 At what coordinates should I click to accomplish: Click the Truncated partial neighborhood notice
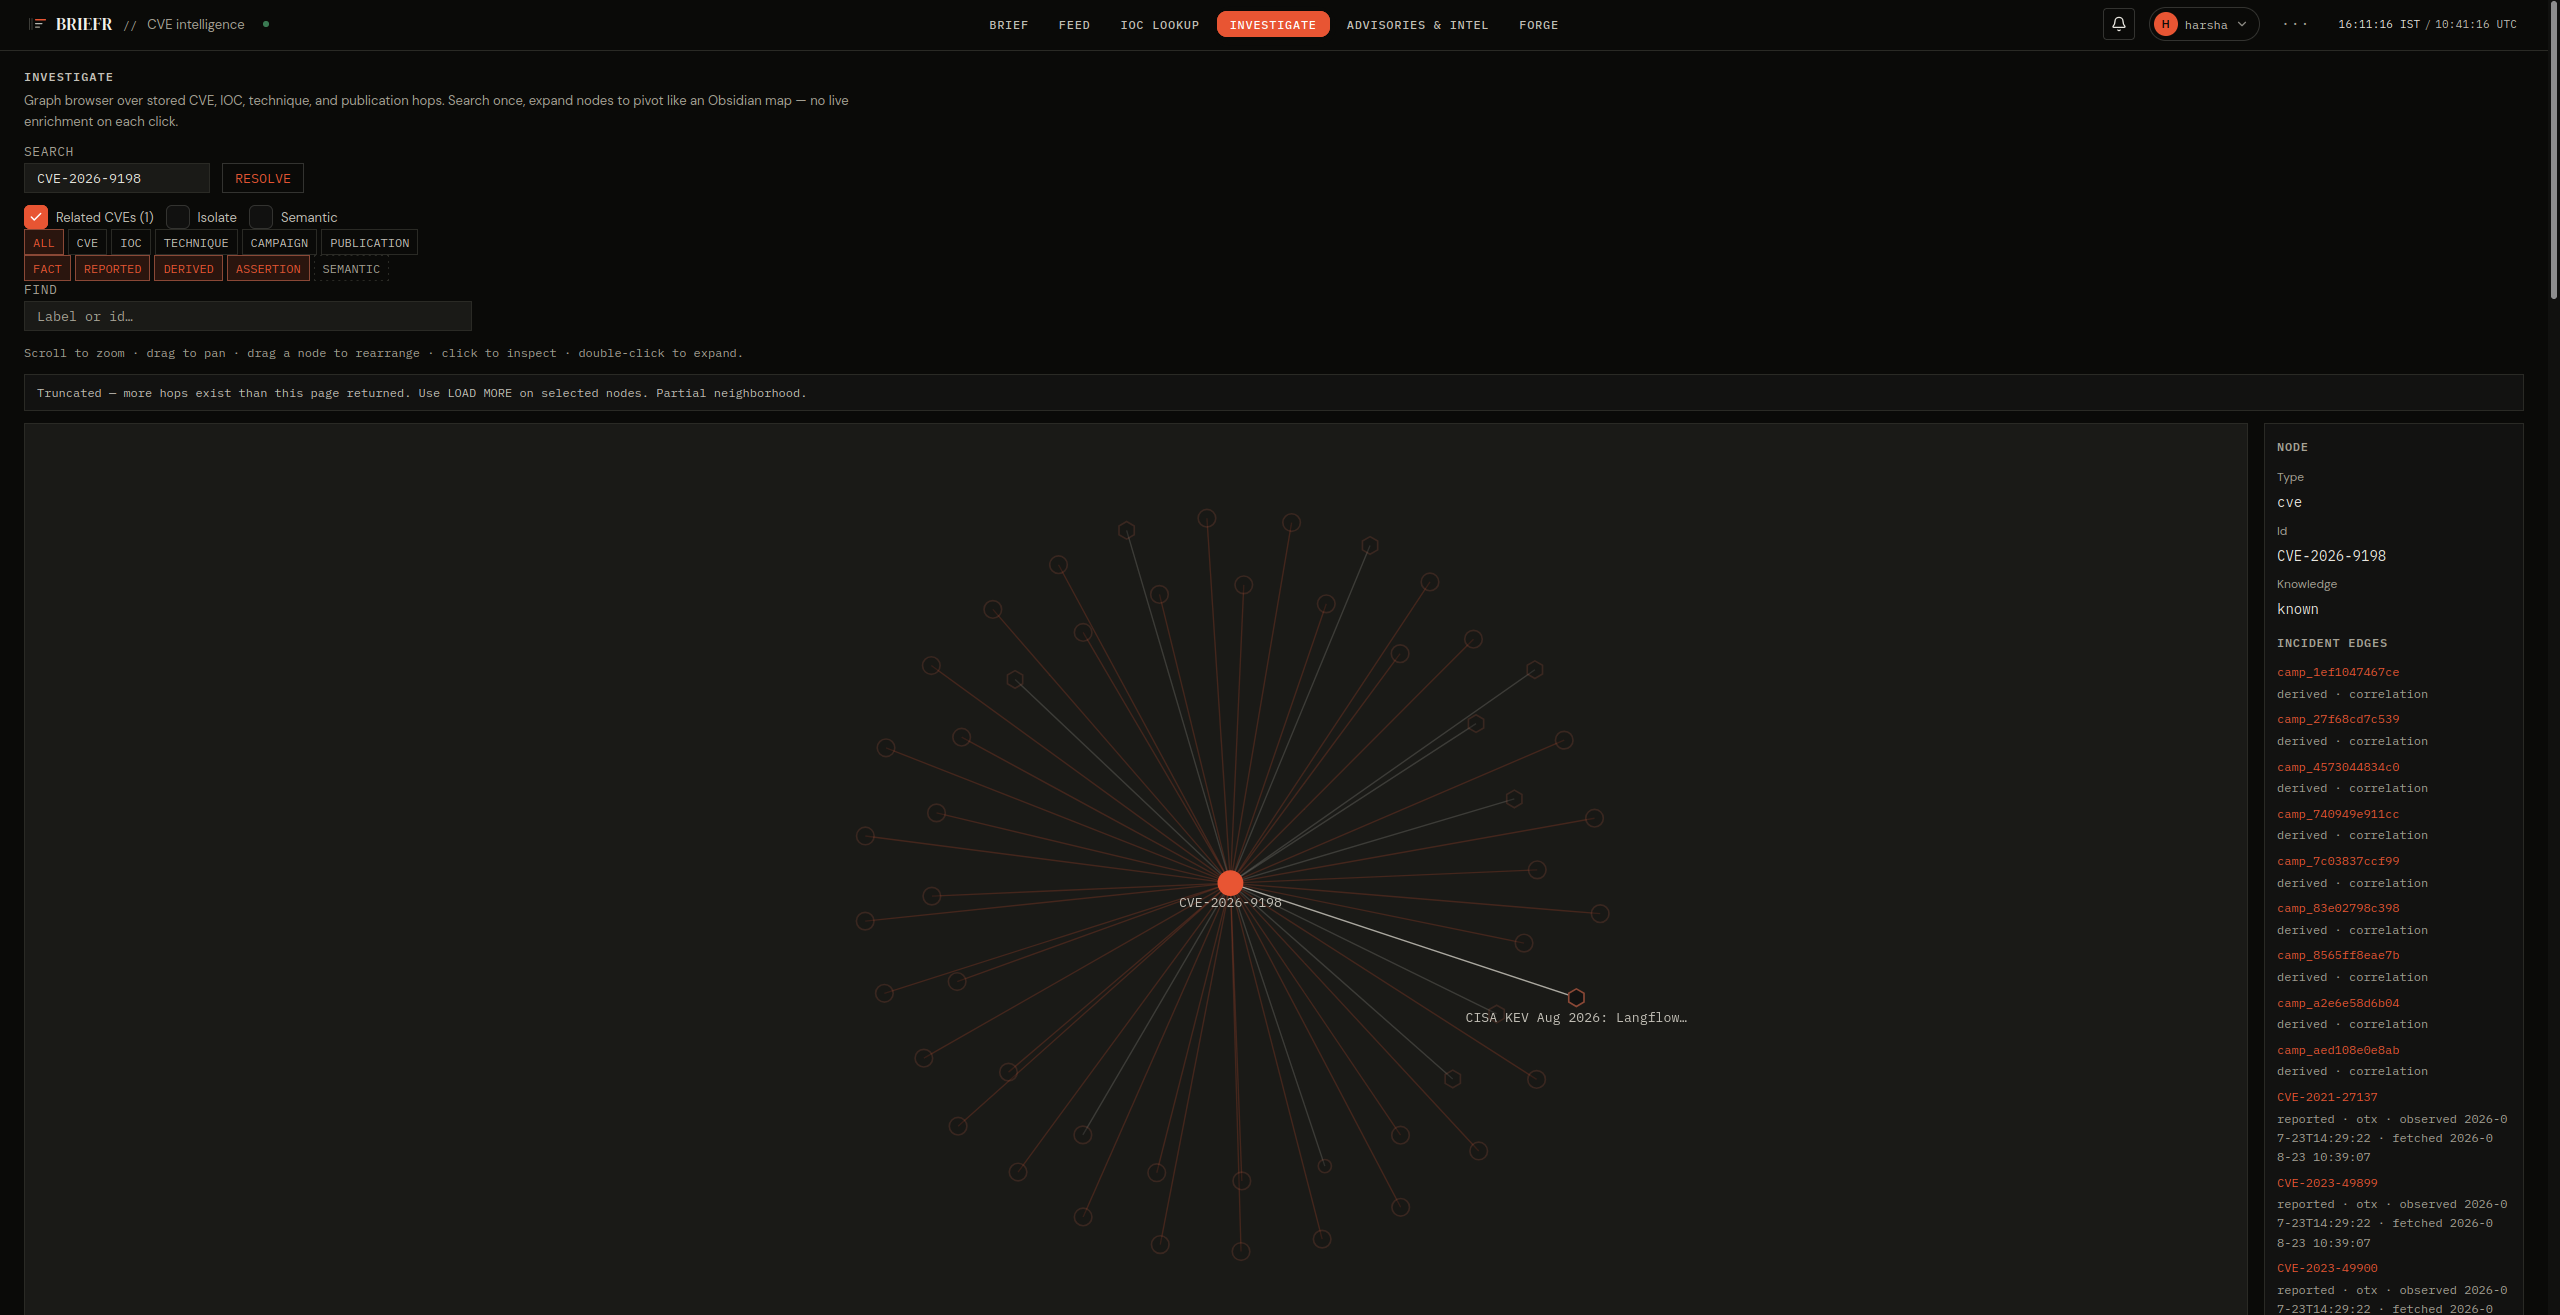point(1273,393)
